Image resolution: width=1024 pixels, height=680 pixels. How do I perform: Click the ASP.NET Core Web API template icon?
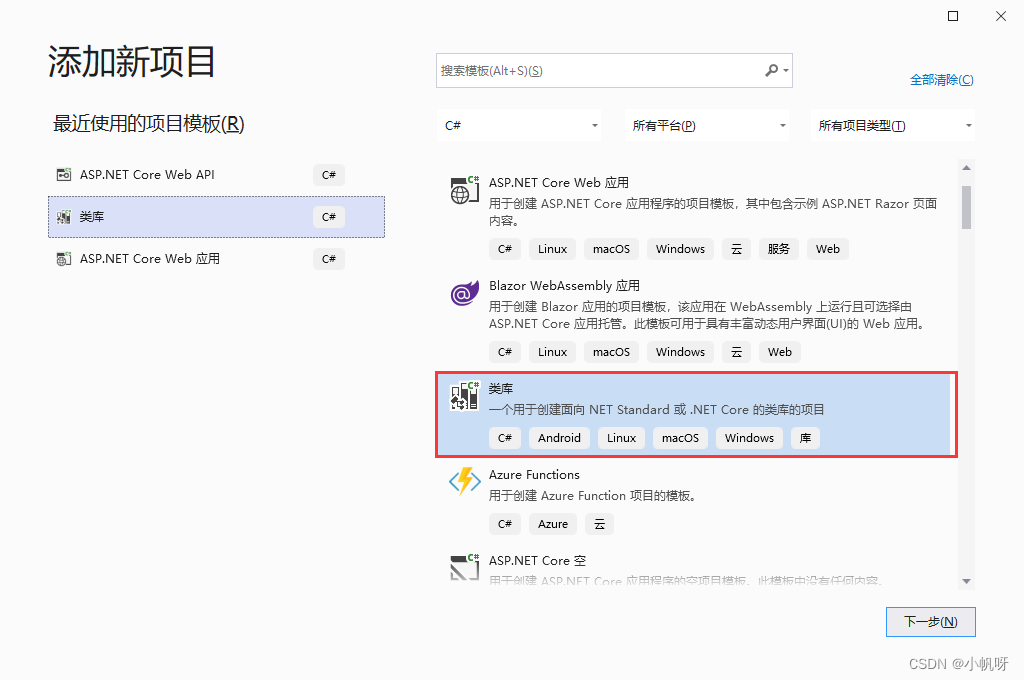pos(63,175)
